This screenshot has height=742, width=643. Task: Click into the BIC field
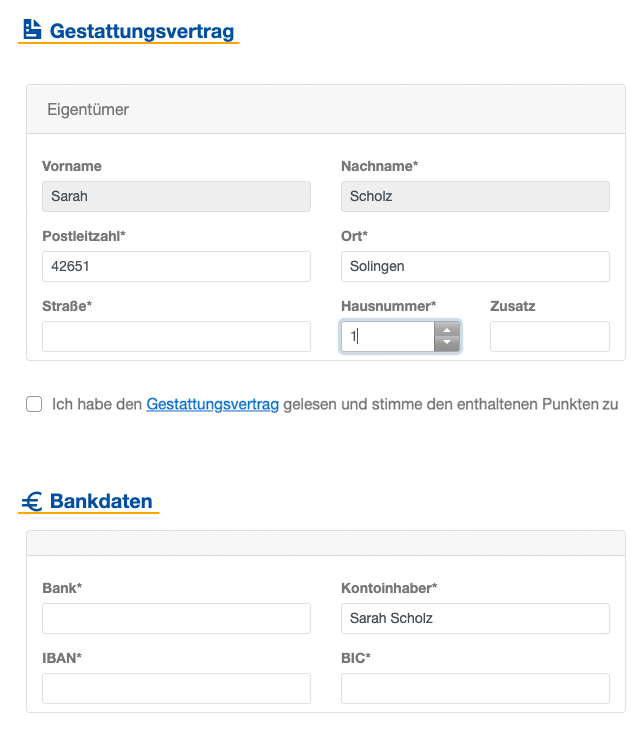(x=476, y=689)
